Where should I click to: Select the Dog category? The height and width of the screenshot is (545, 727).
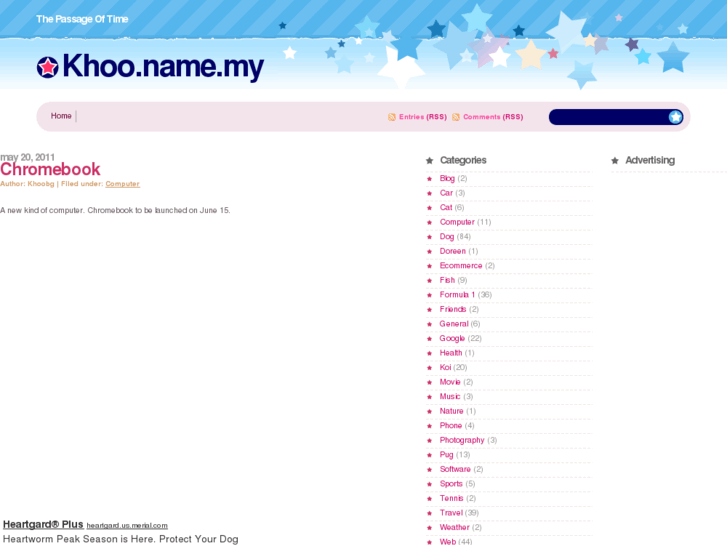point(446,237)
